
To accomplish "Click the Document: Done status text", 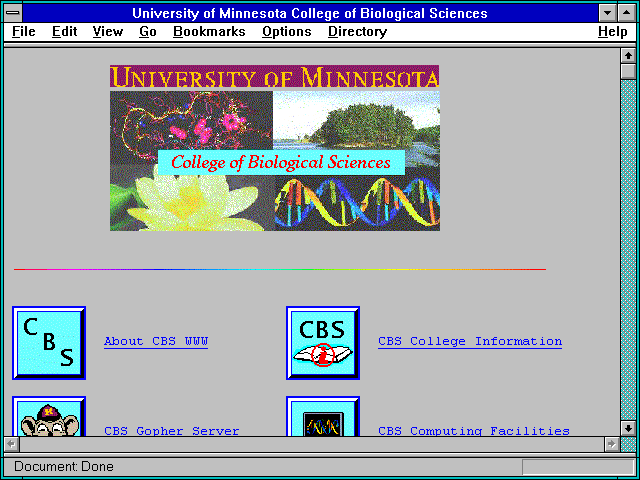I will [64, 467].
